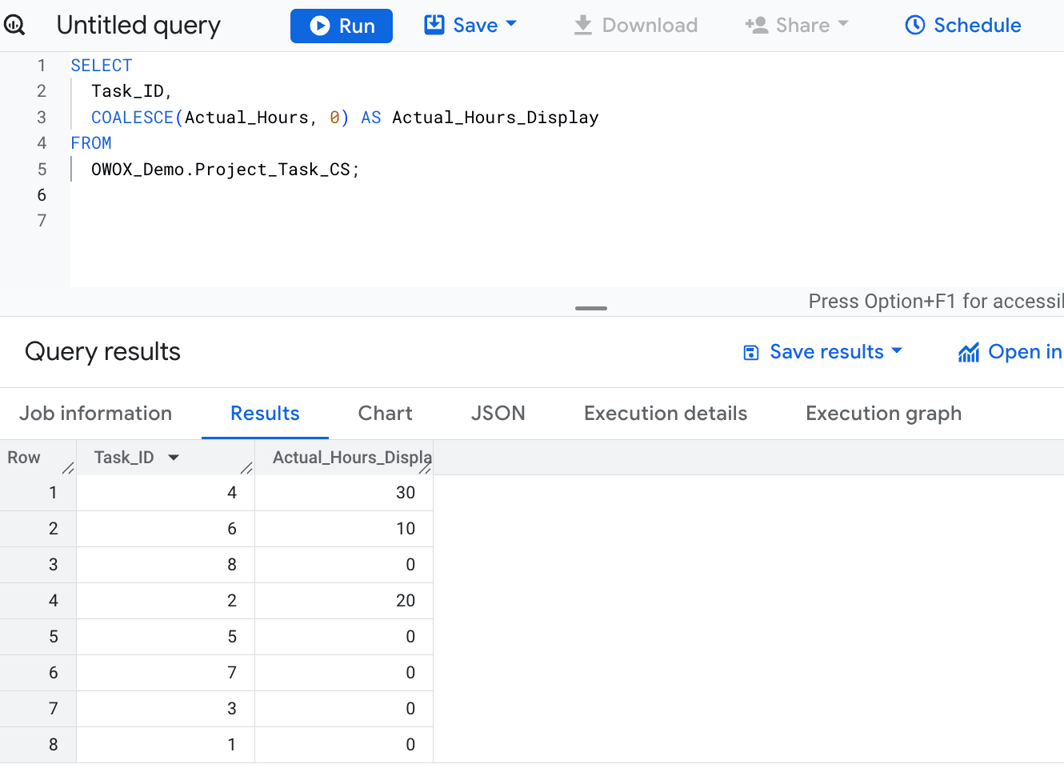1064x768 pixels.
Task: Click the Download arrow icon
Action: tap(583, 25)
